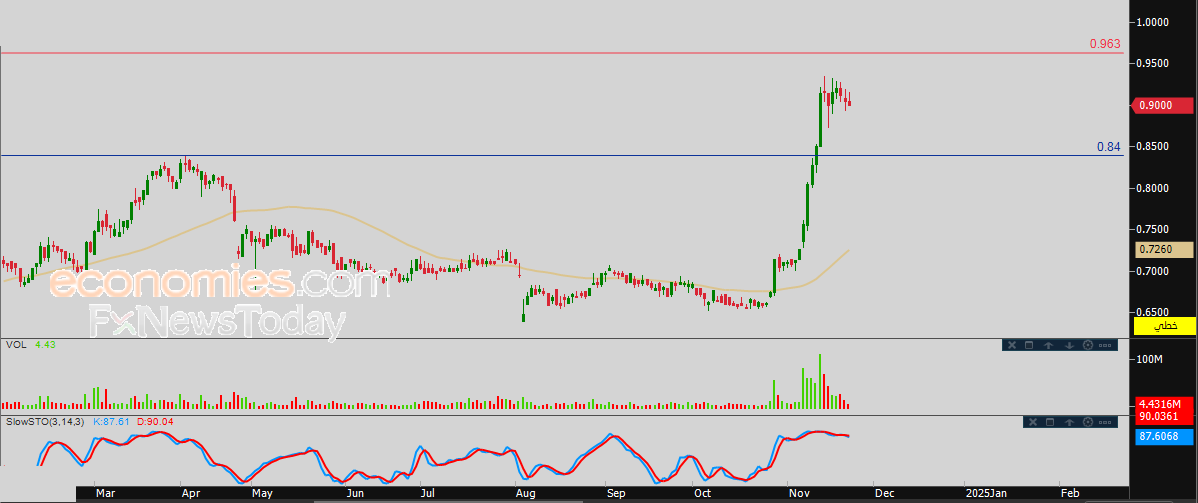This screenshot has width=1198, height=503.
Task: Open more options for VOL panel
Action: tap(1105, 346)
